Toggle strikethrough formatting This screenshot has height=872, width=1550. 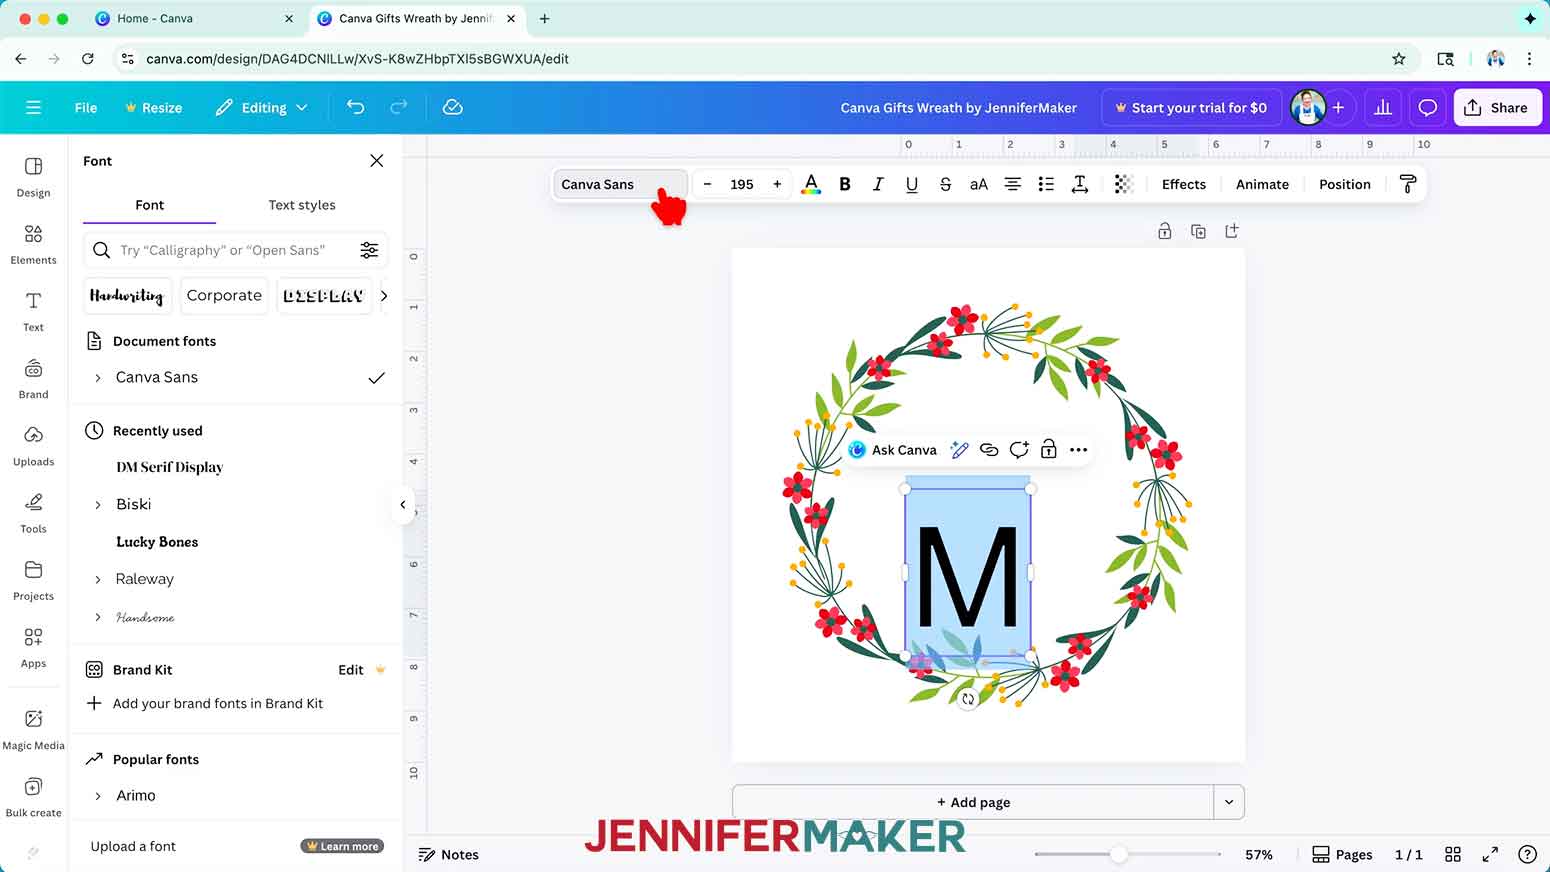point(945,184)
